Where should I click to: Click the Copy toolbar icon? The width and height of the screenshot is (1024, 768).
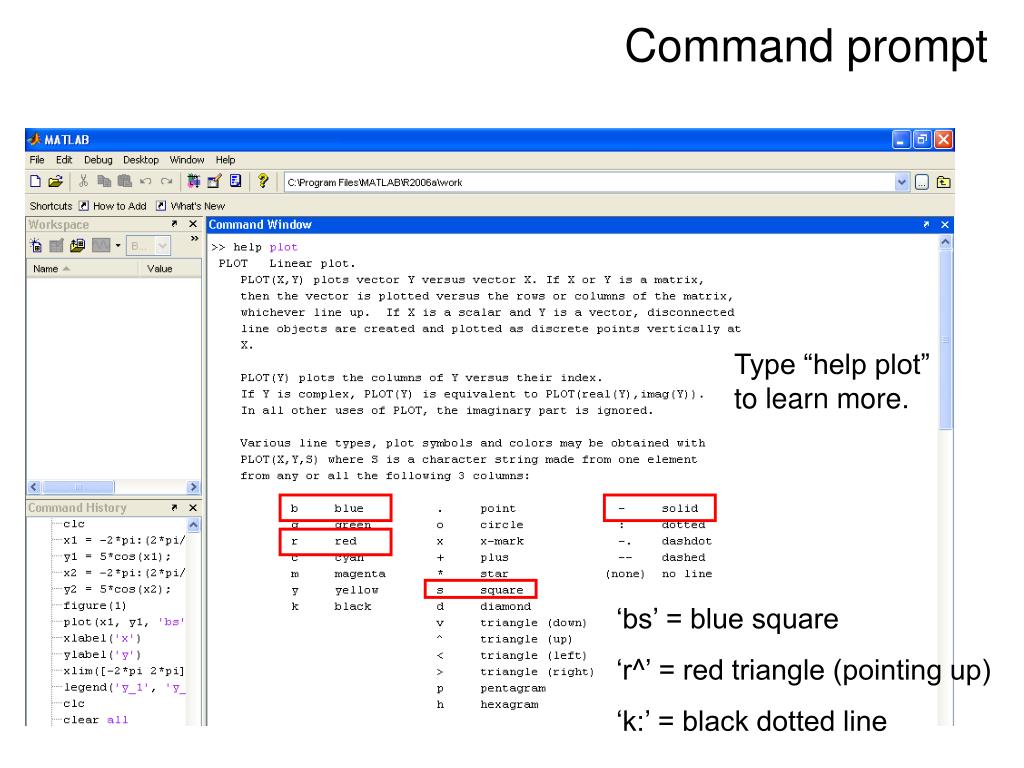point(104,182)
